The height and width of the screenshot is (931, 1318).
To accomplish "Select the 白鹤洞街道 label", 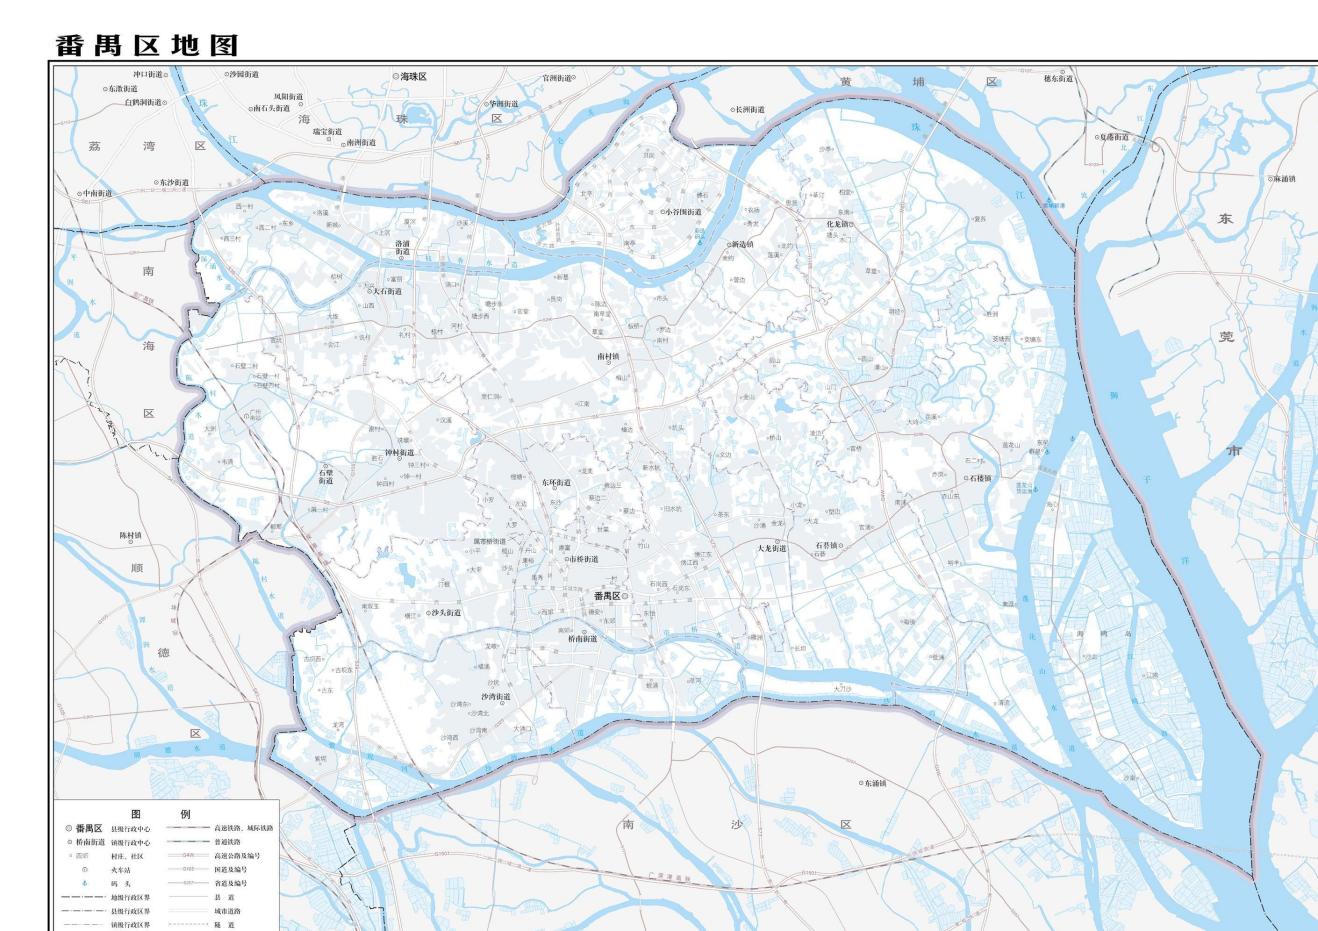I will [x=143, y=102].
